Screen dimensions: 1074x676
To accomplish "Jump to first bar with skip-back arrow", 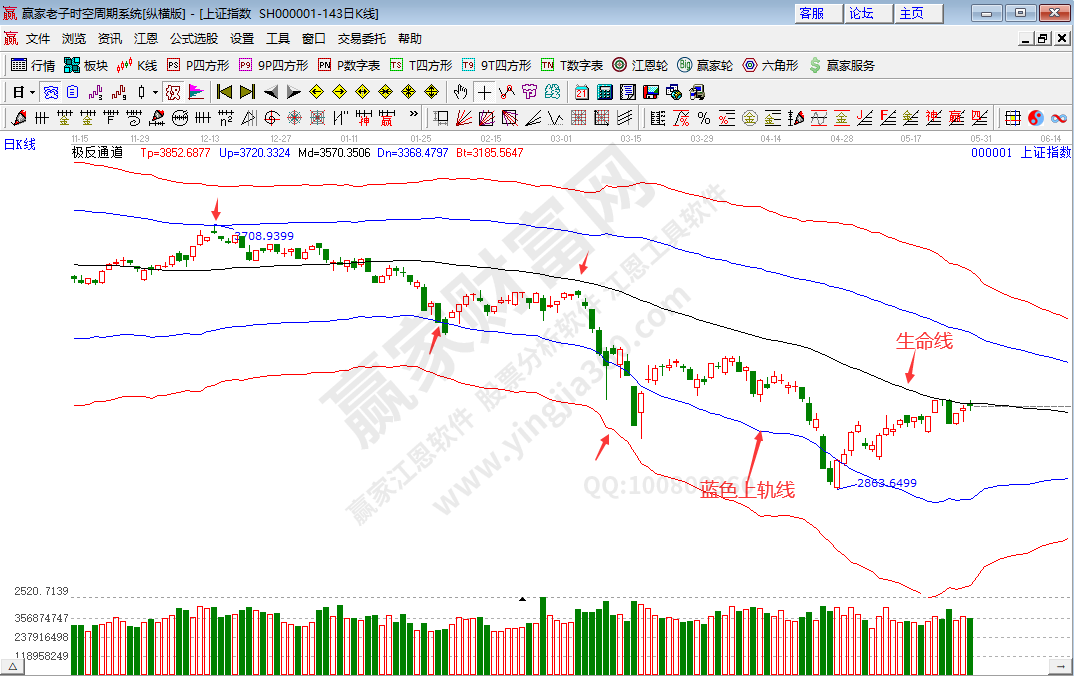I will pyautogui.click(x=224, y=92).
